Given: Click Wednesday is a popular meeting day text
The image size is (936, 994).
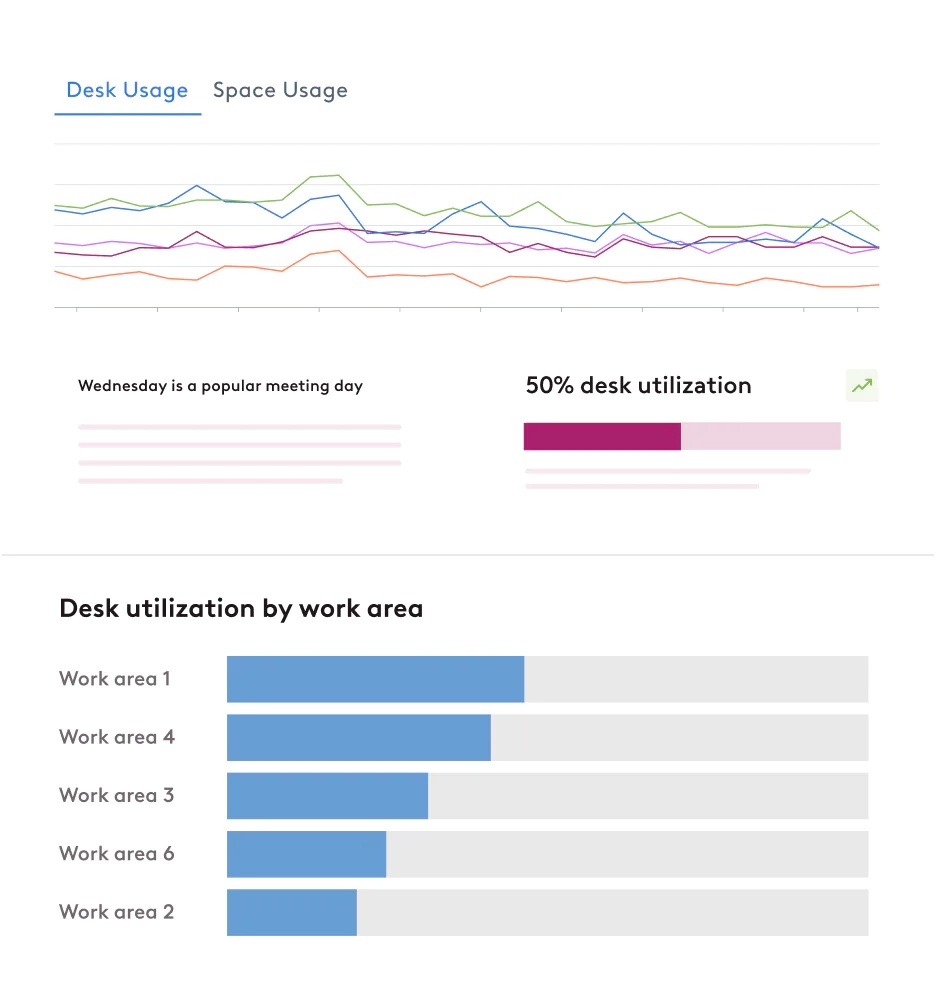Looking at the screenshot, I should coord(220,386).
